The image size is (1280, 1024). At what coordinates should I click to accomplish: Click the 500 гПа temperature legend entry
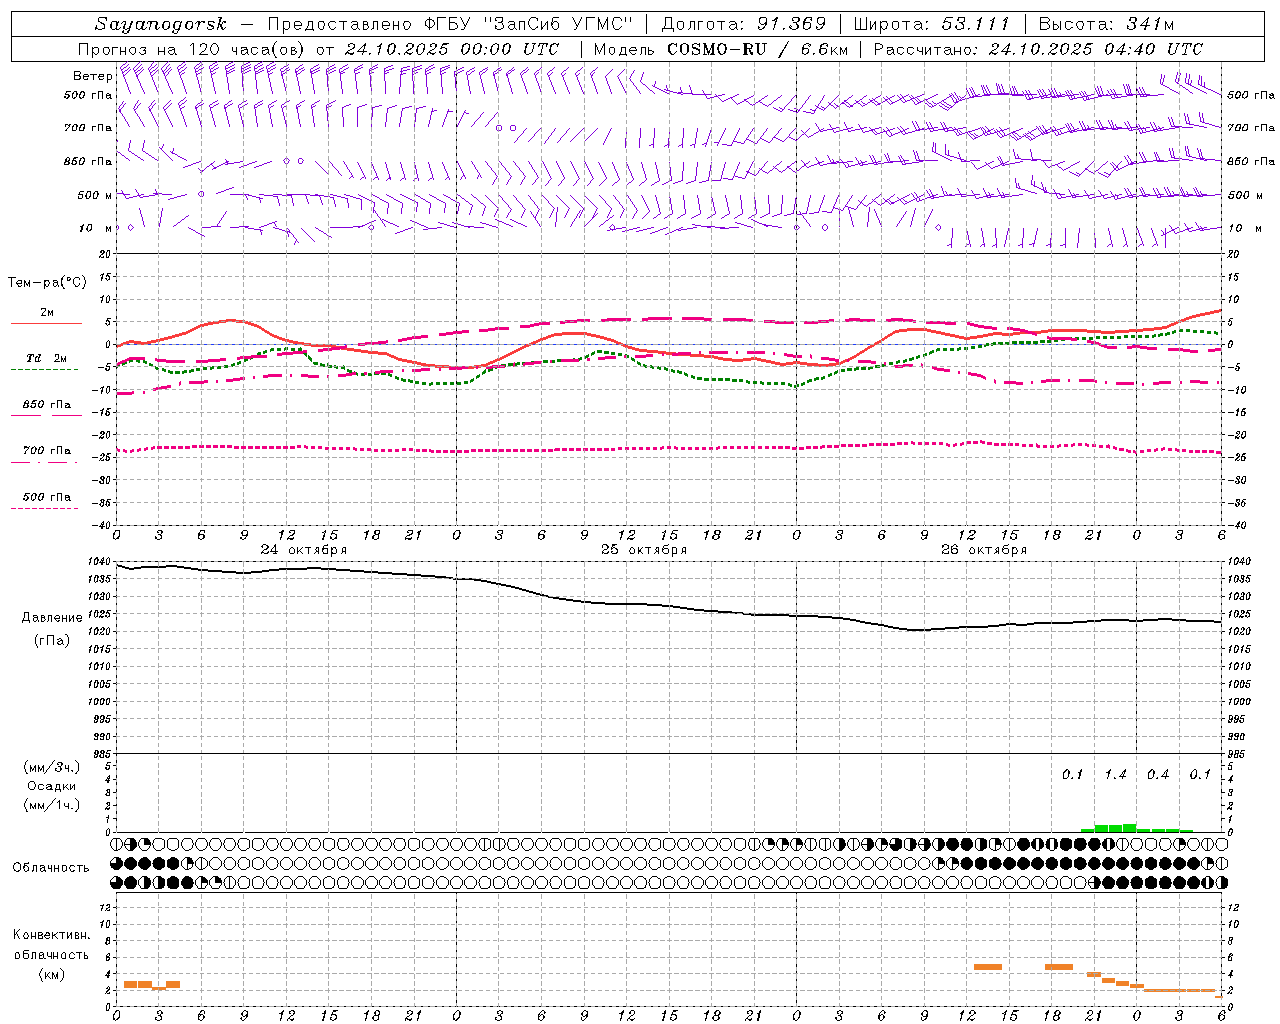pyautogui.click(x=46, y=497)
